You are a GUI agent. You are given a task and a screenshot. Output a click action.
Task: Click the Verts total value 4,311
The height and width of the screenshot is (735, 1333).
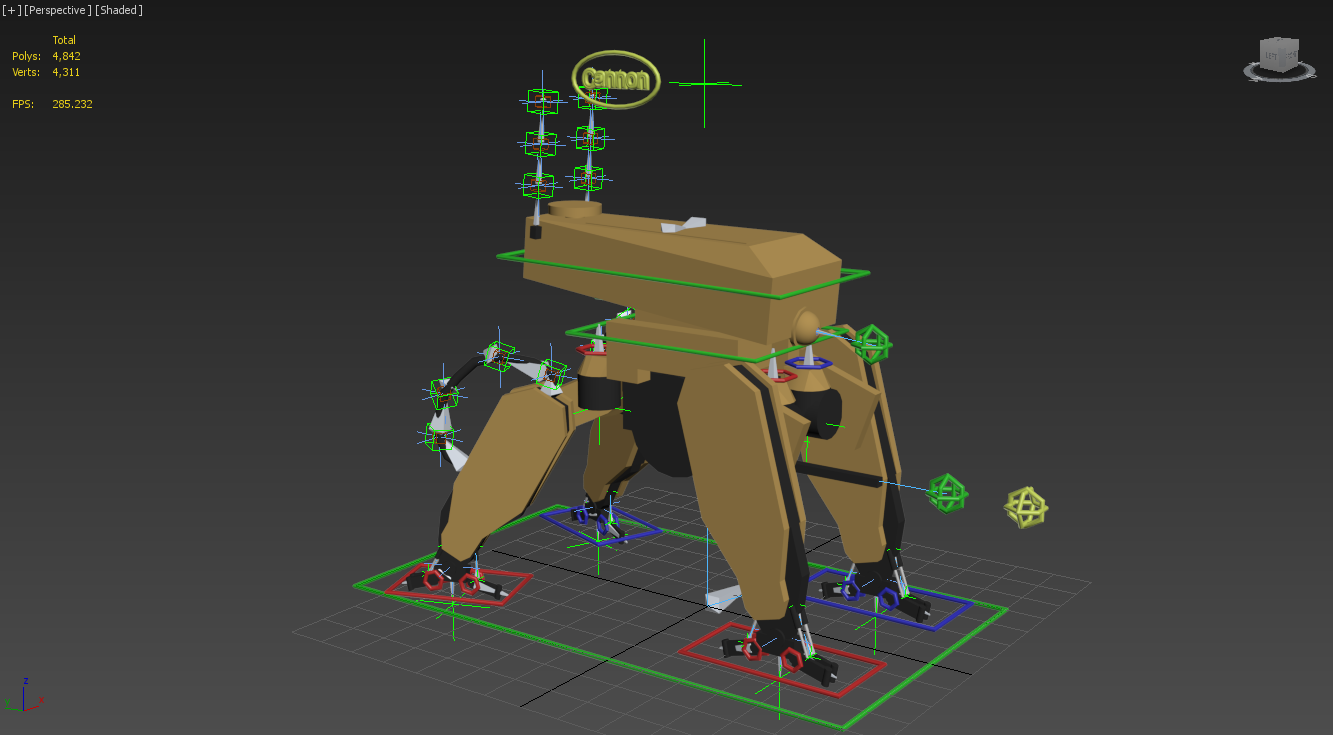[x=66, y=72]
